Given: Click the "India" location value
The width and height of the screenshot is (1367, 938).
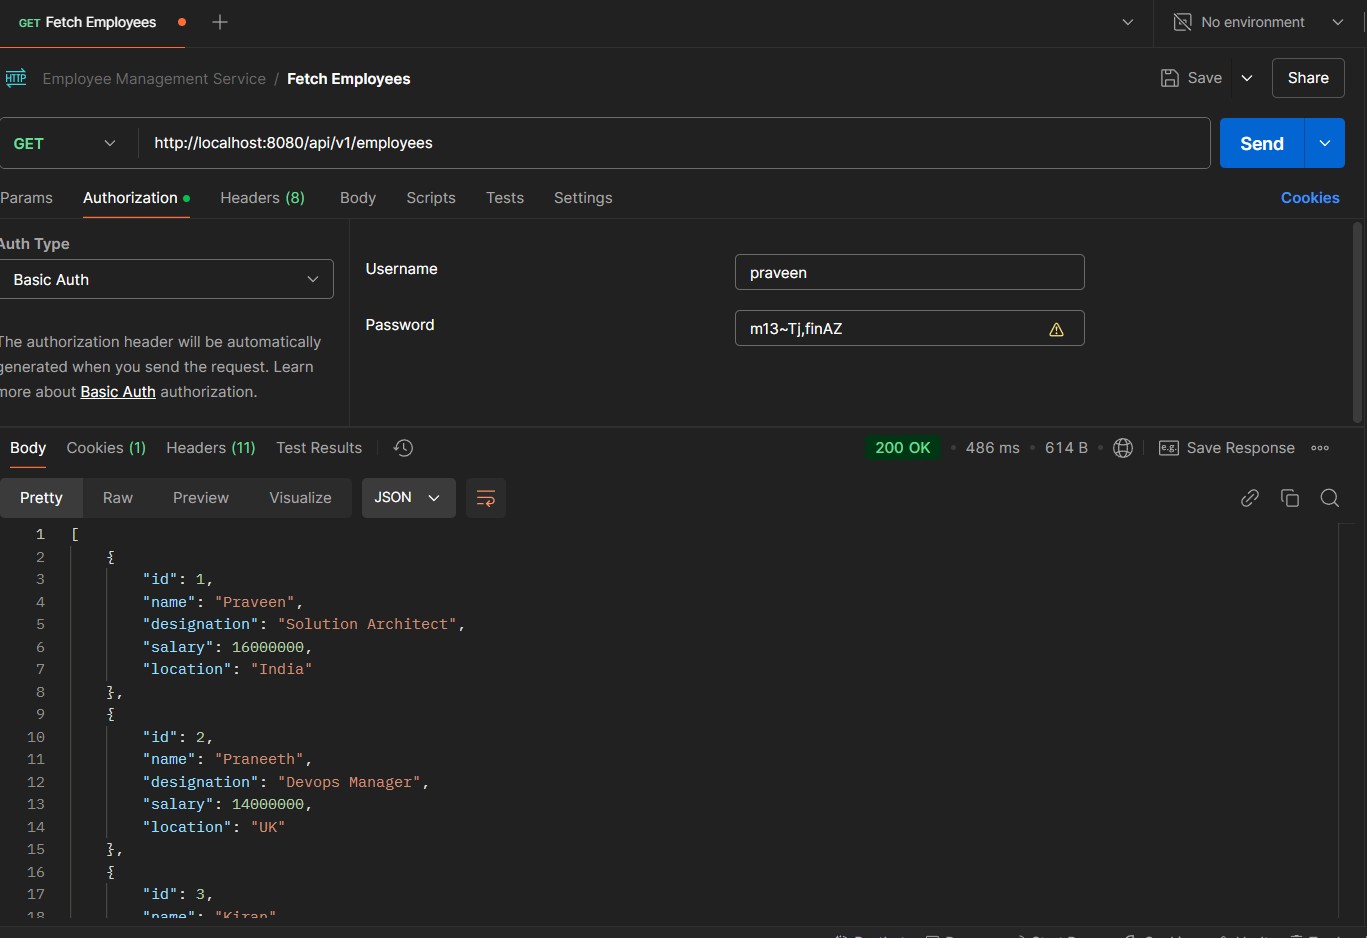Looking at the screenshot, I should tap(281, 669).
